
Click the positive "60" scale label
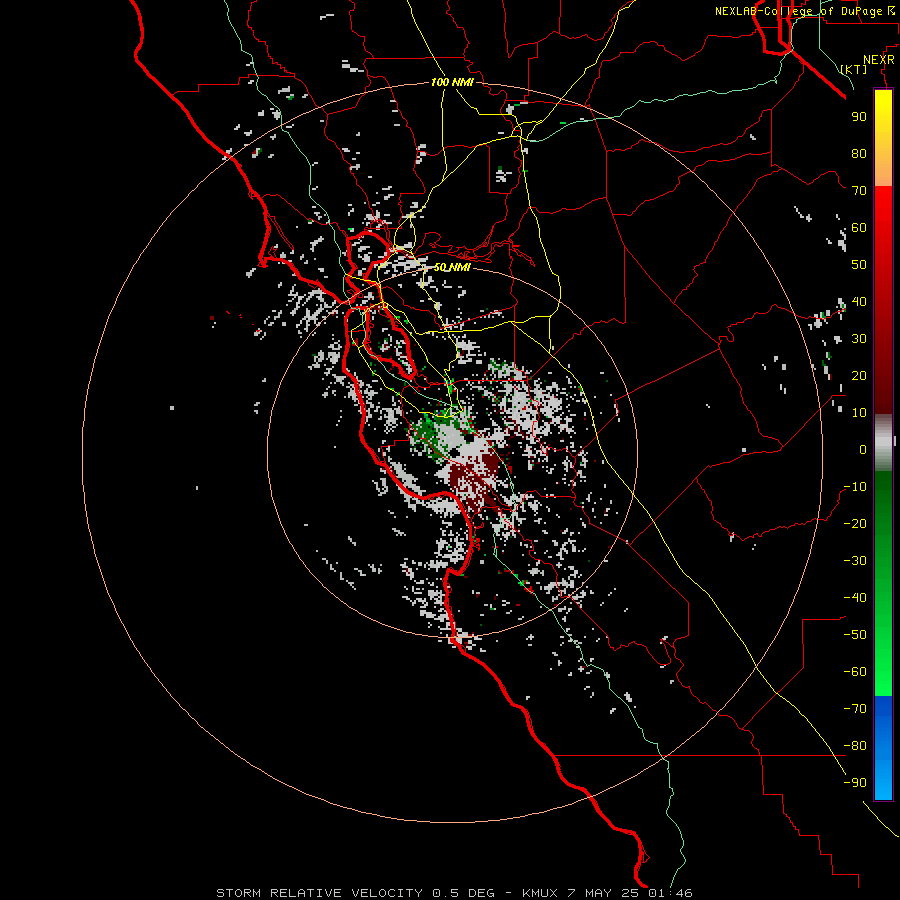click(x=859, y=227)
